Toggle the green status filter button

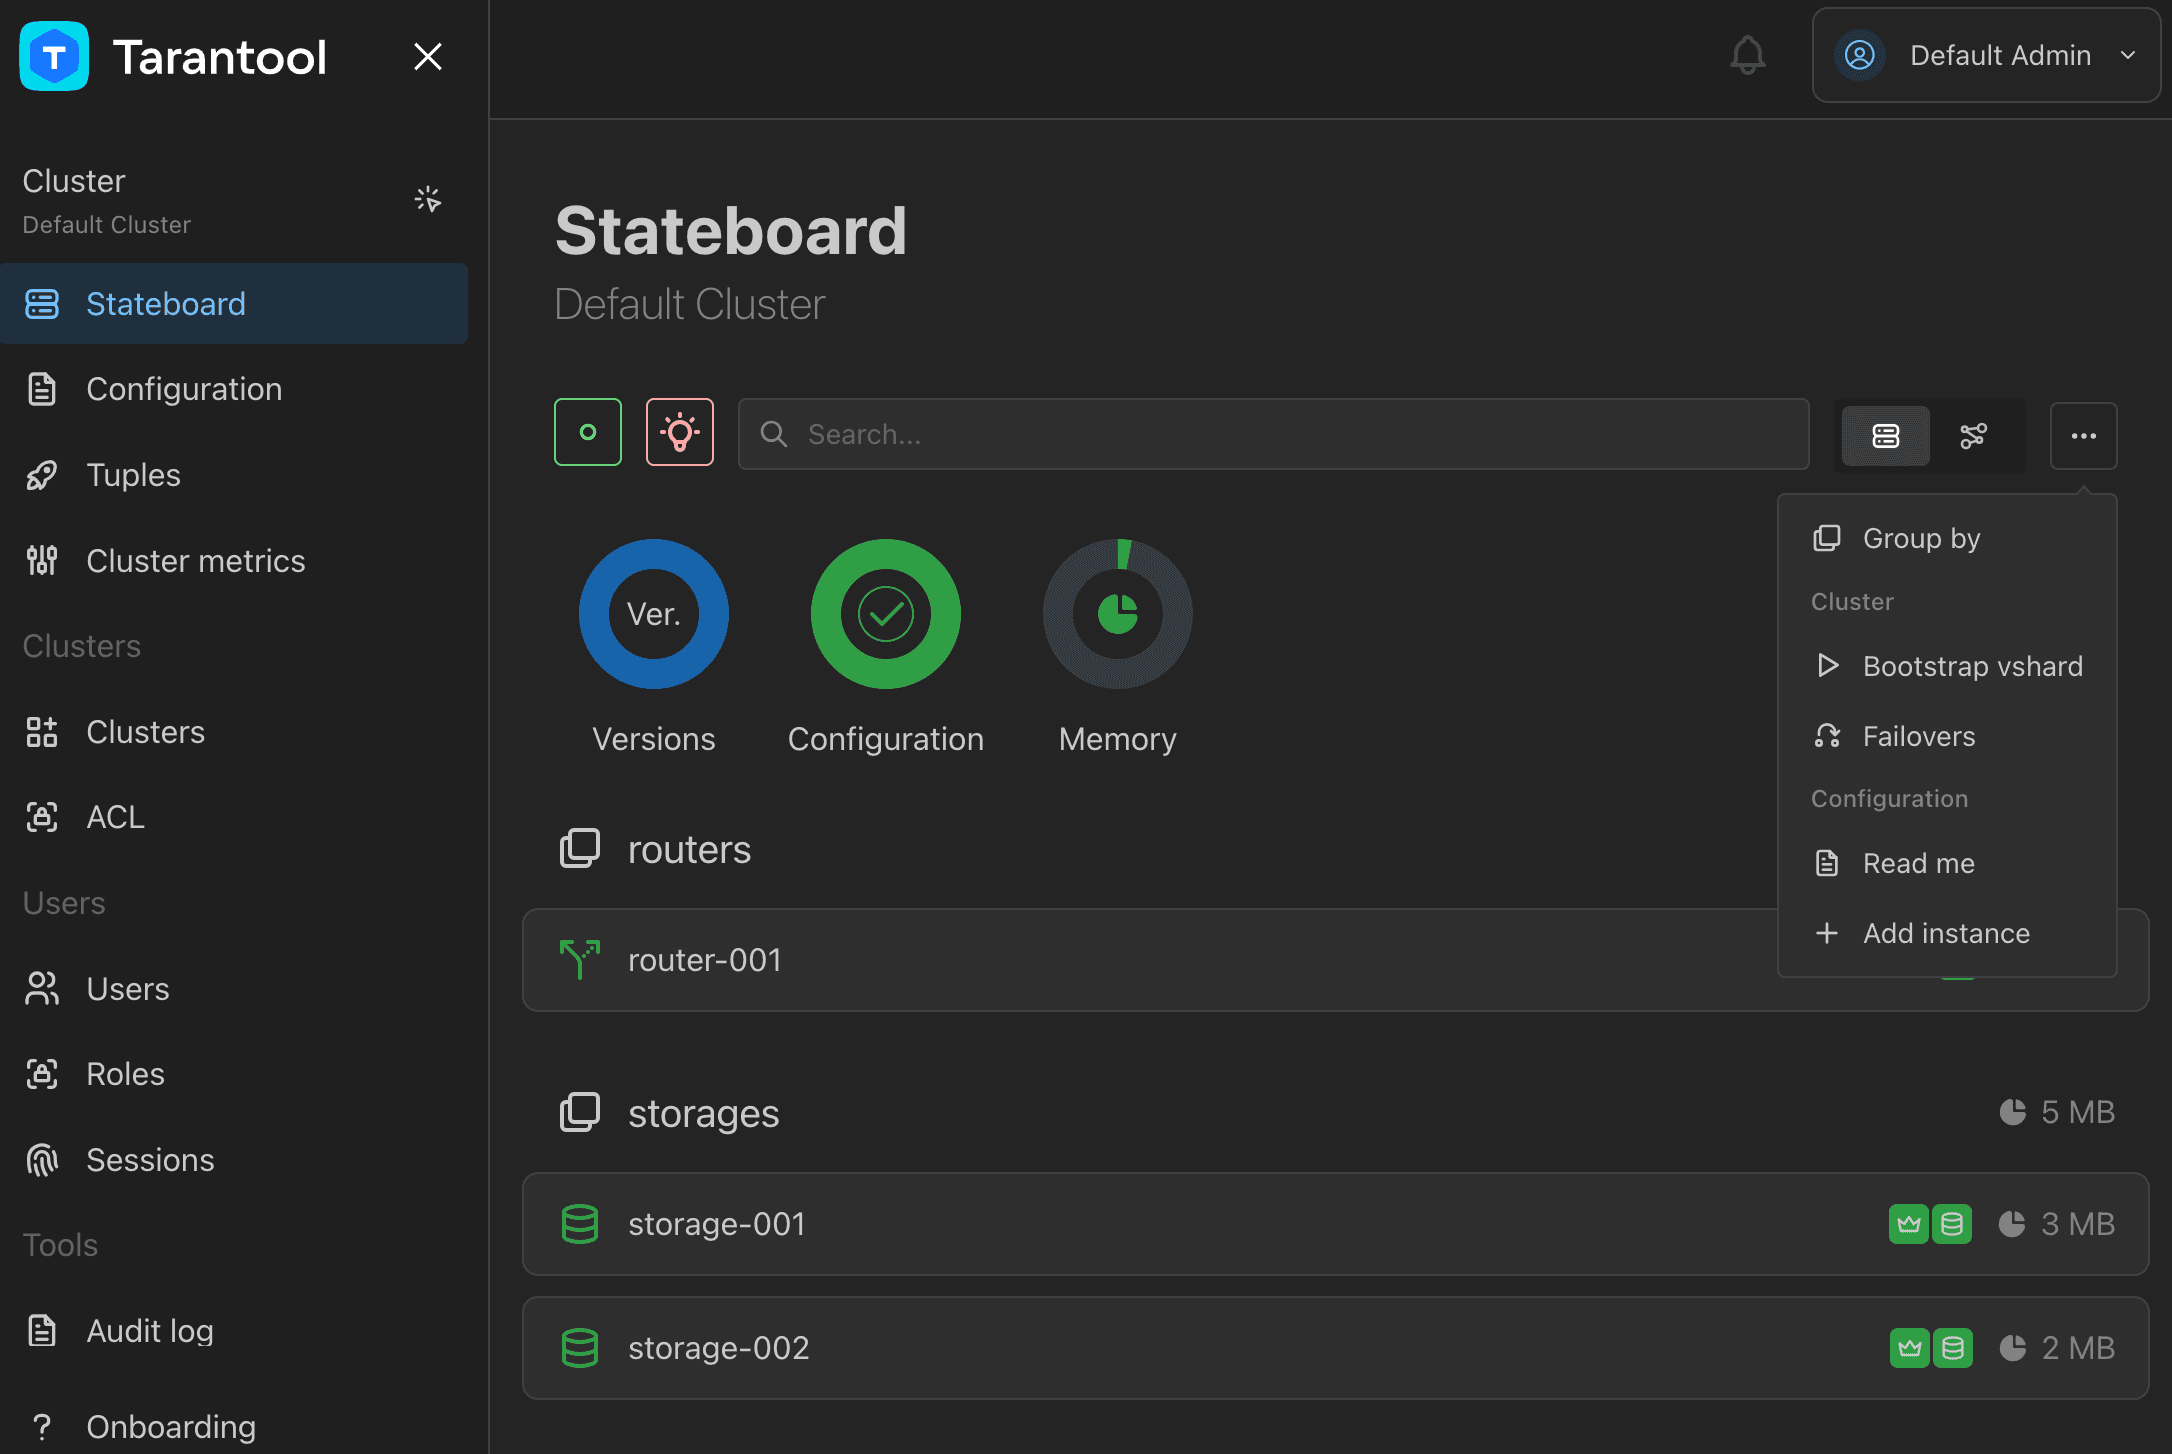click(588, 432)
